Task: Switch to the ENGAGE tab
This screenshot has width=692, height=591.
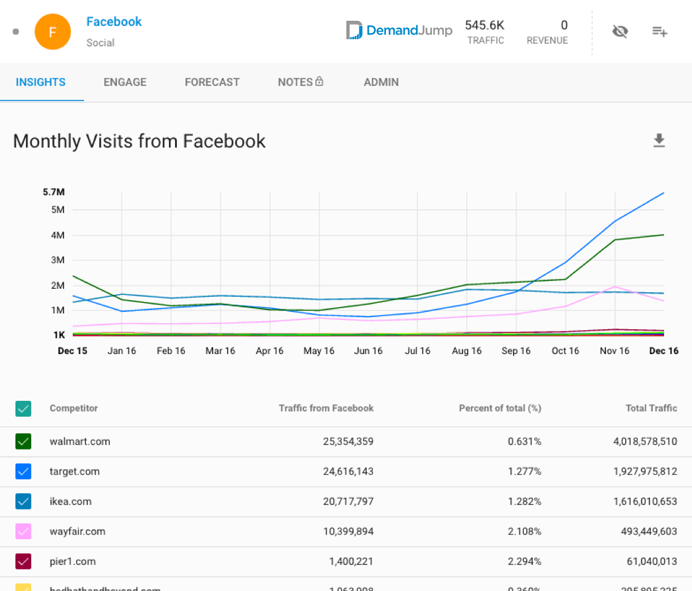Action: tap(125, 82)
